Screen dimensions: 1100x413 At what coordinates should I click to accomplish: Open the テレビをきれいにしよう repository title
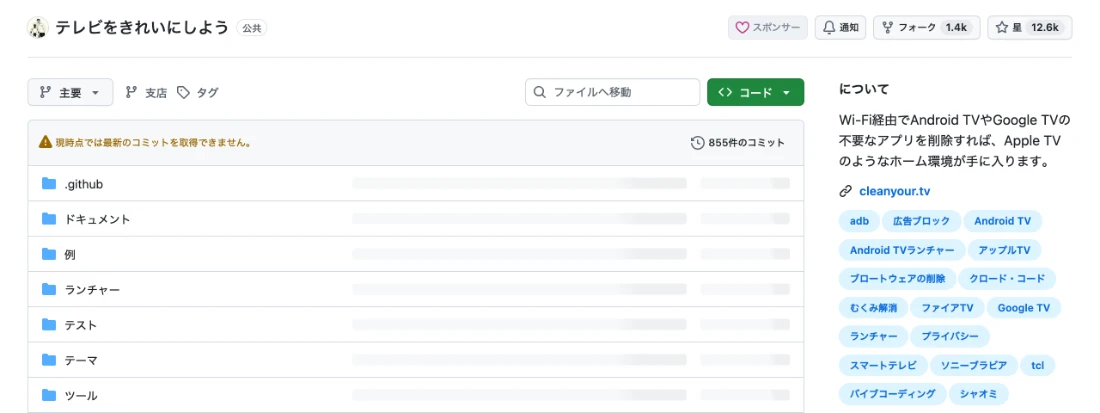click(x=142, y=27)
